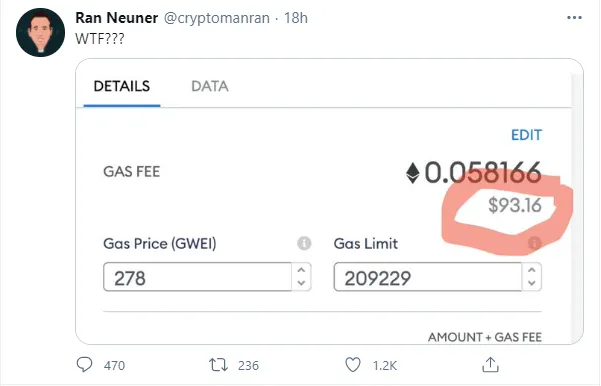This screenshot has width=601, height=386.
Task: Click the Gas Limit info icon
Action: click(x=534, y=243)
